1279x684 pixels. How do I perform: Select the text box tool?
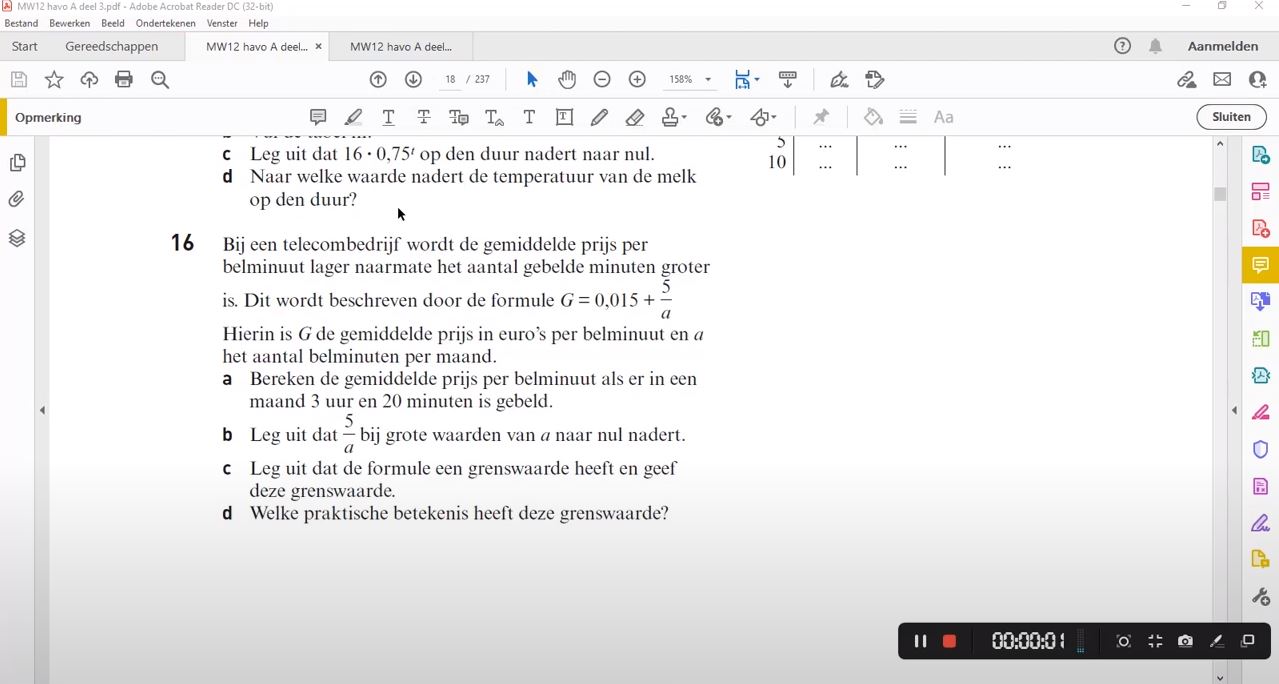click(564, 117)
